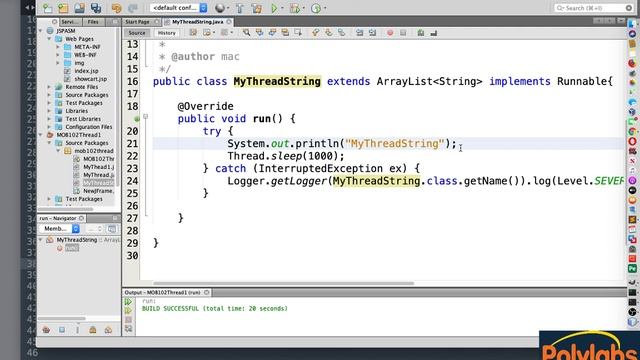
Task: Click the Search field in toolbar
Action: click(593, 8)
